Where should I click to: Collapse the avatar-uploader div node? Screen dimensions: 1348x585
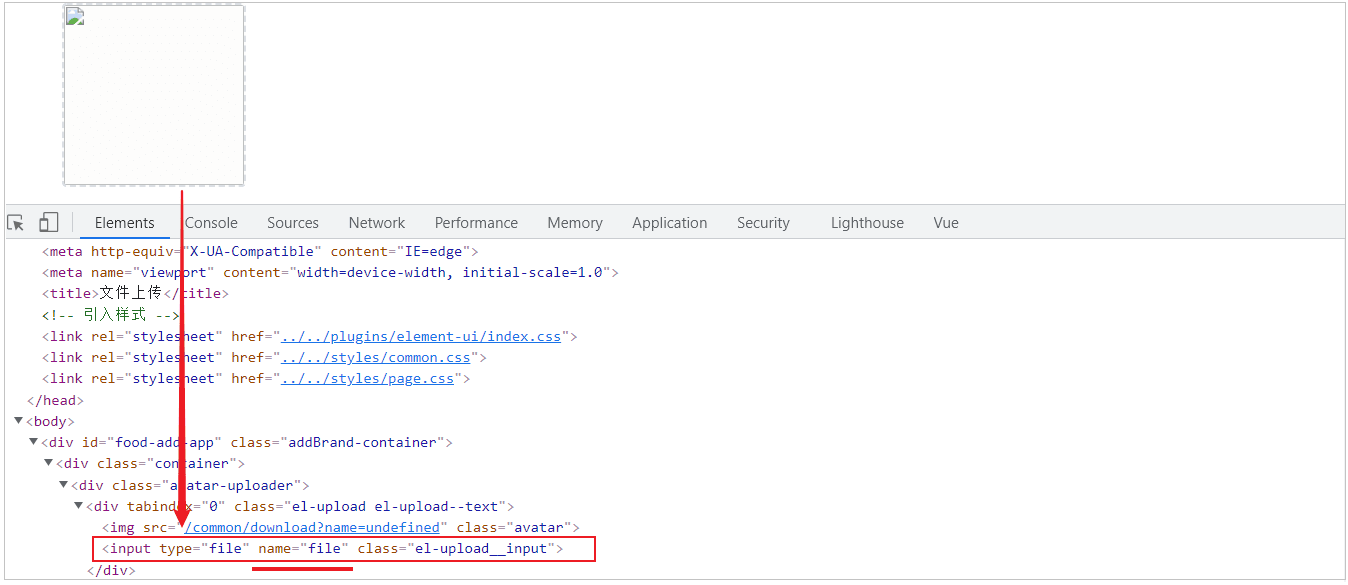pyautogui.click(x=64, y=485)
